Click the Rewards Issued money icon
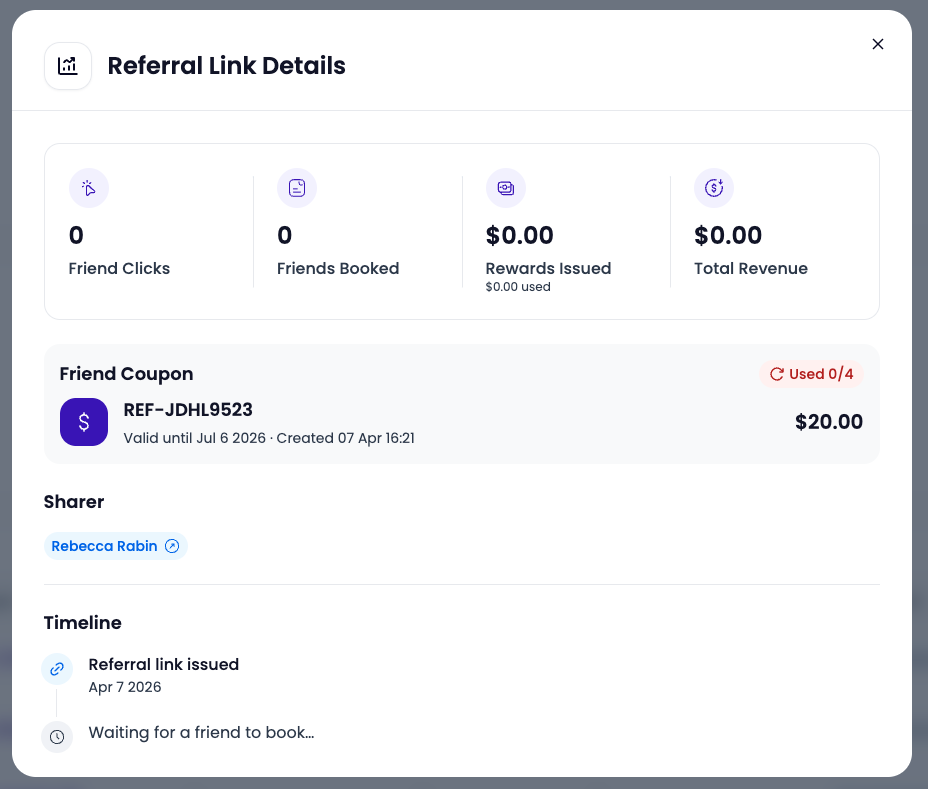Viewport: 928px width, 789px height. coord(506,188)
